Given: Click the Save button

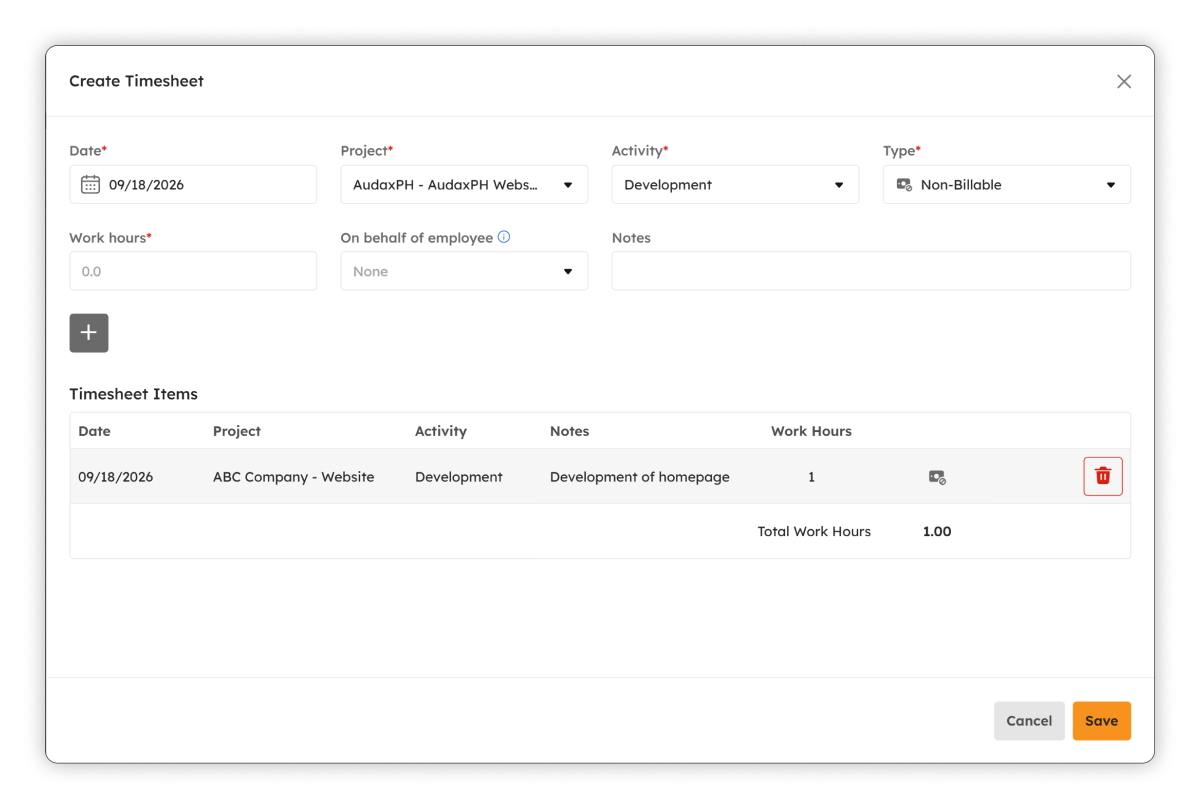Looking at the screenshot, I should 1102,721.
